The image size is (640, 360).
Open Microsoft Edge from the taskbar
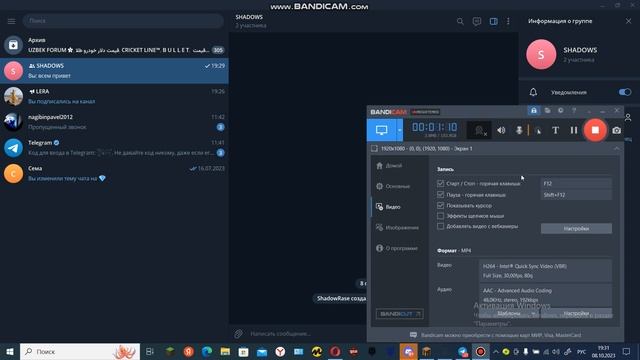207,351
